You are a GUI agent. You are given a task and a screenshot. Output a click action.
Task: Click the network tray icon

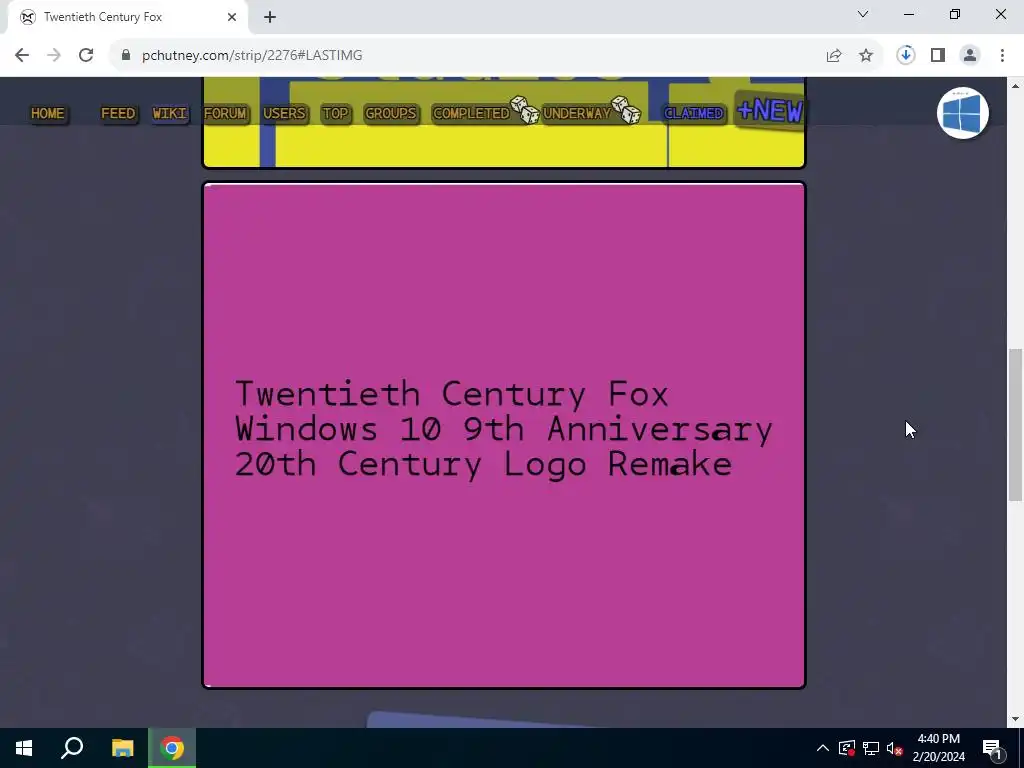coord(871,748)
